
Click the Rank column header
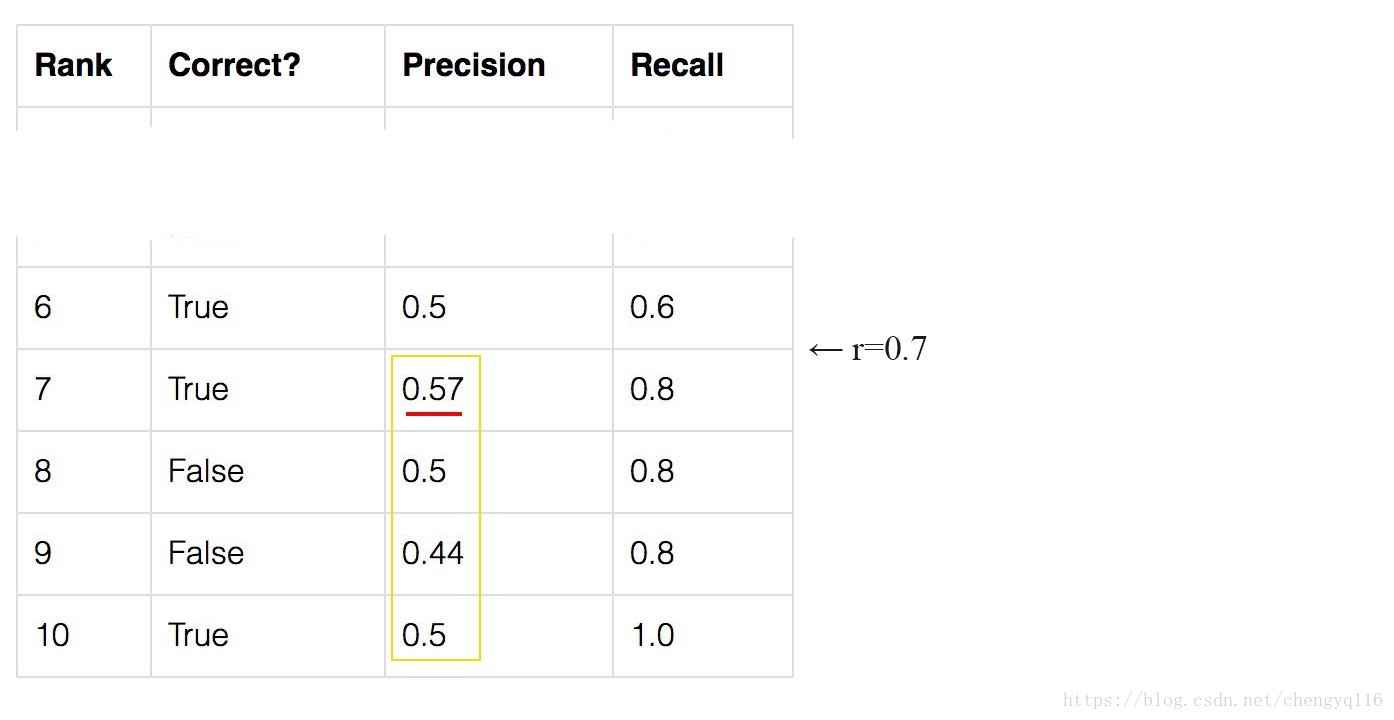[x=73, y=66]
